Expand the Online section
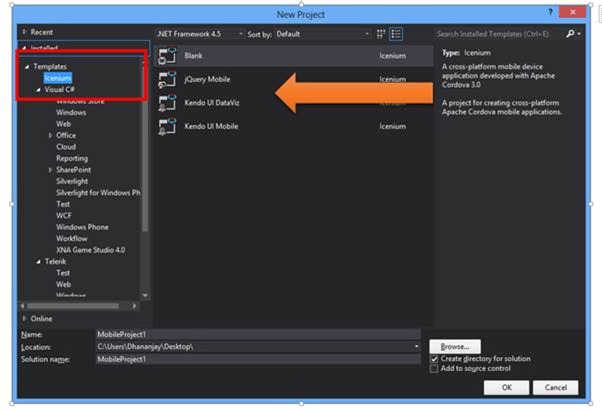 click(x=24, y=318)
